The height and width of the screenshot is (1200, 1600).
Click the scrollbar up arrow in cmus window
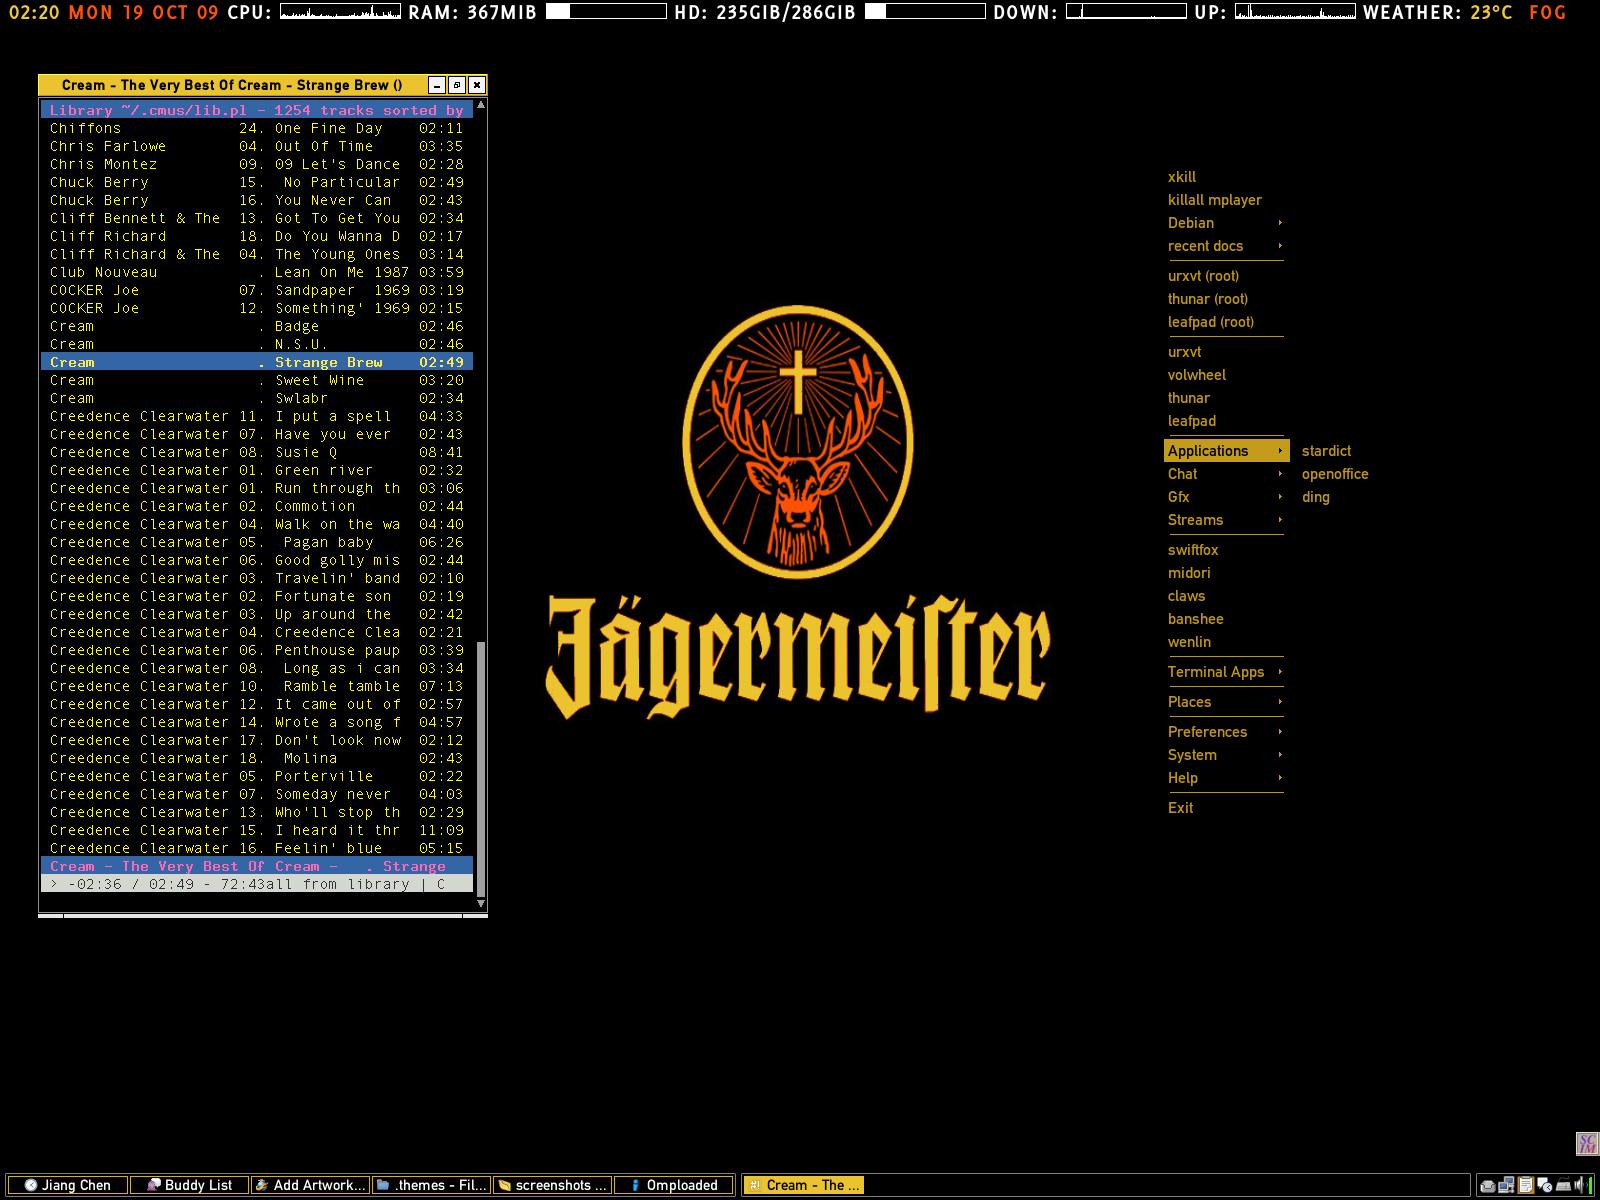coord(481,105)
